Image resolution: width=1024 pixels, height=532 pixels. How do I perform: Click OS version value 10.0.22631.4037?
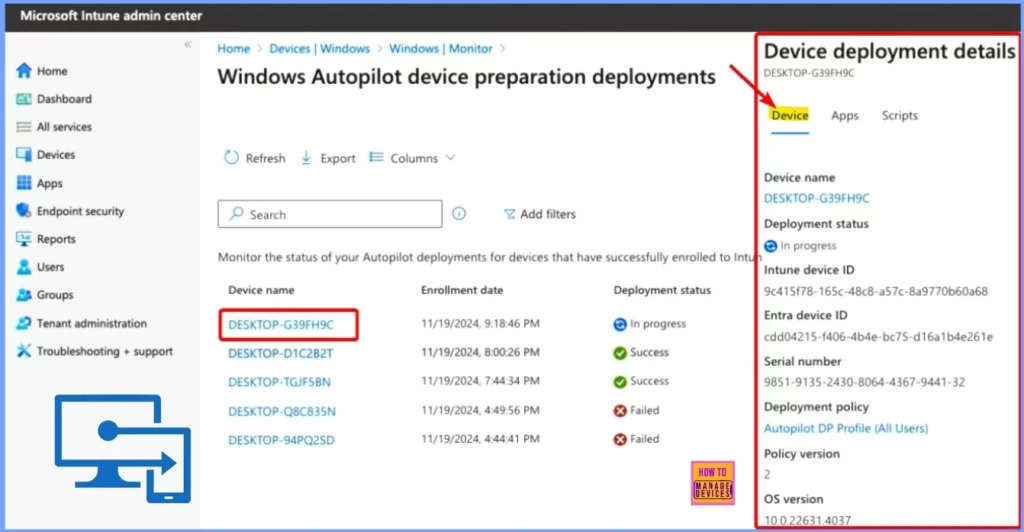pos(807,520)
